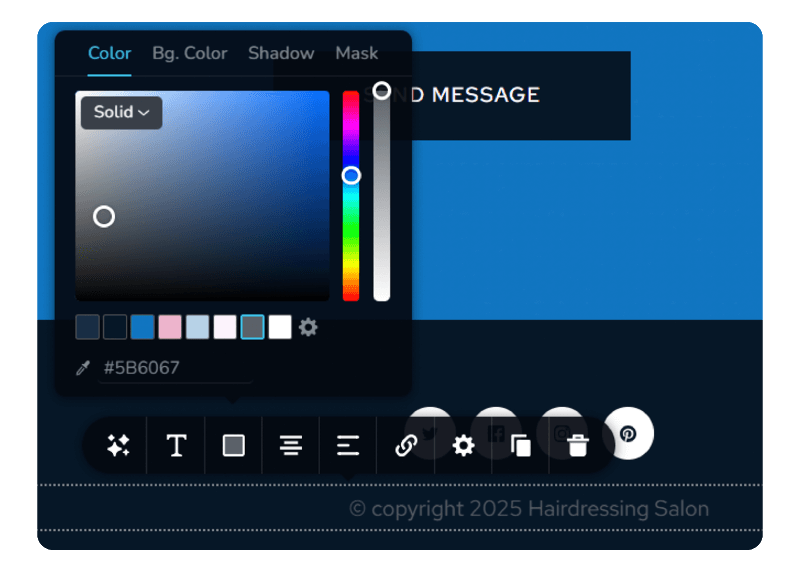
Task: Select the highlighted gray color swatch
Action: (x=253, y=327)
